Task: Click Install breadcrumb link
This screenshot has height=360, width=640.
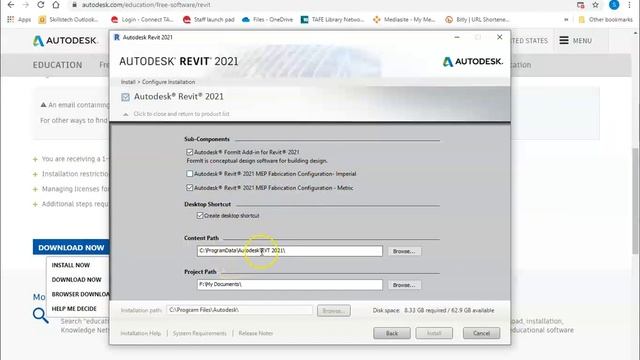Action: click(128, 82)
